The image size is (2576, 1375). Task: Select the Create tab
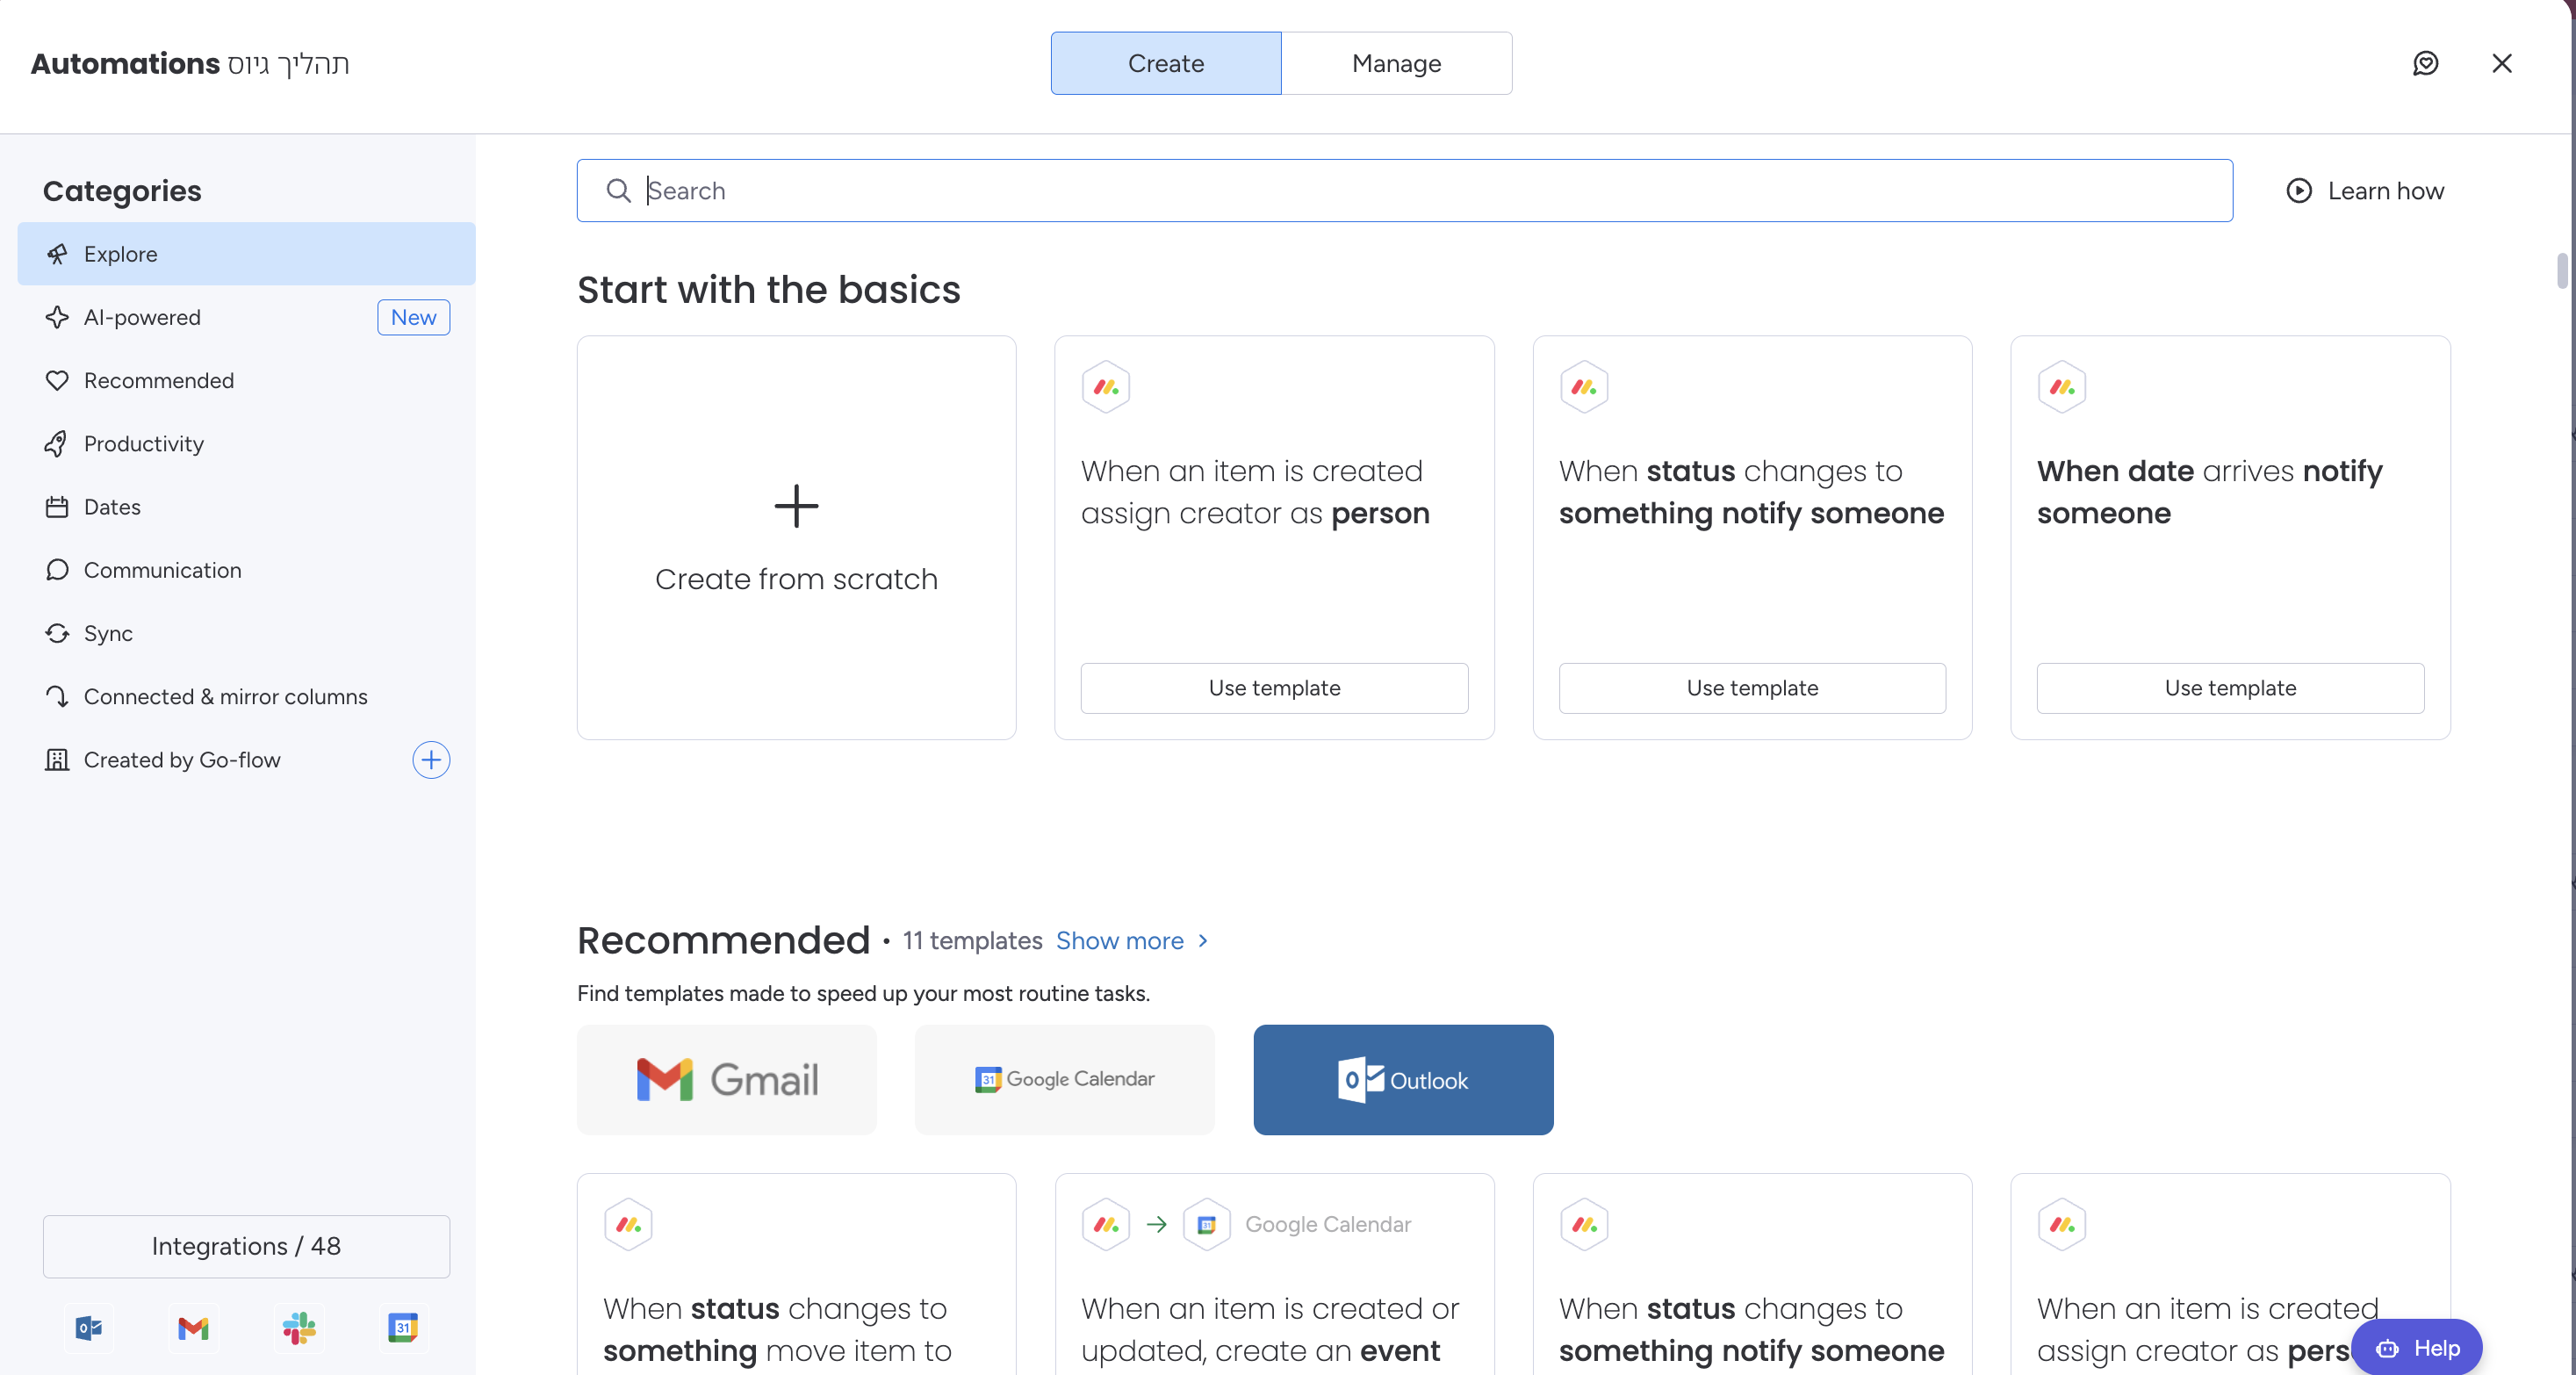[x=1165, y=63]
